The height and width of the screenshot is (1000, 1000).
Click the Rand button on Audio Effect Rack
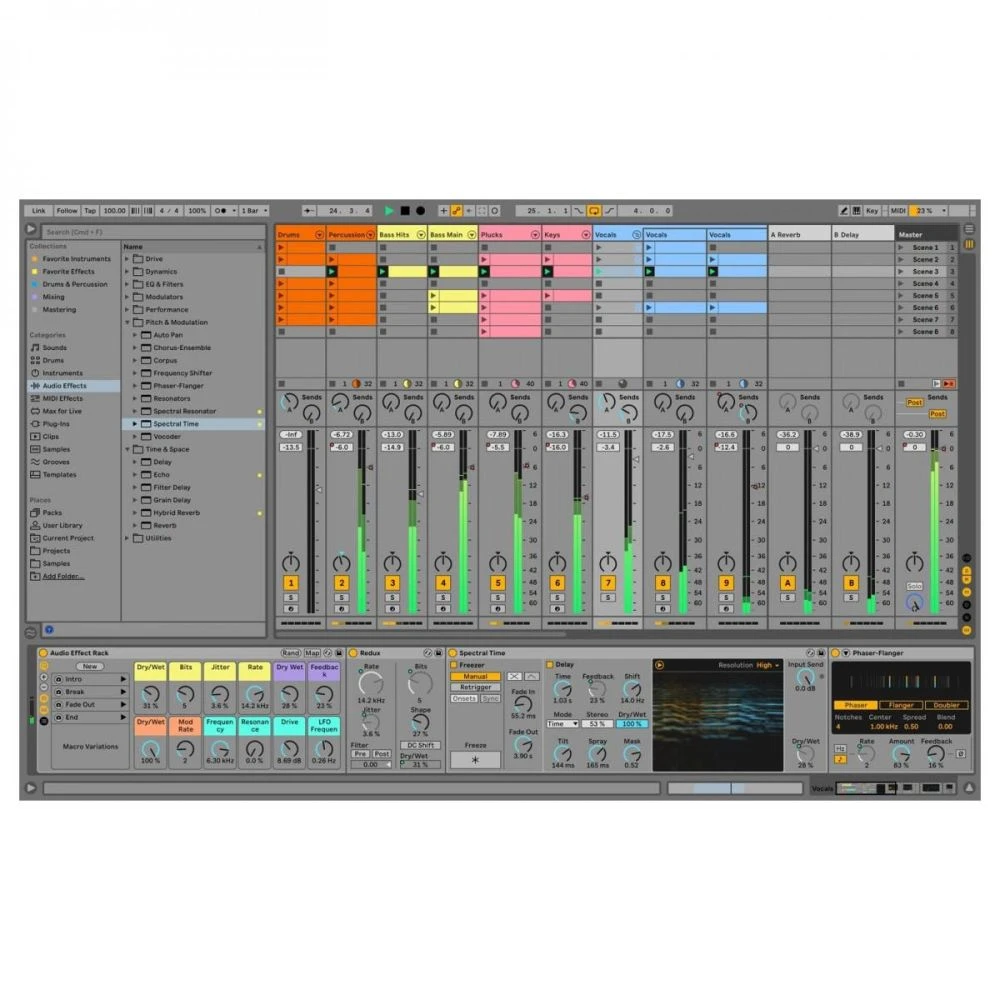point(290,653)
